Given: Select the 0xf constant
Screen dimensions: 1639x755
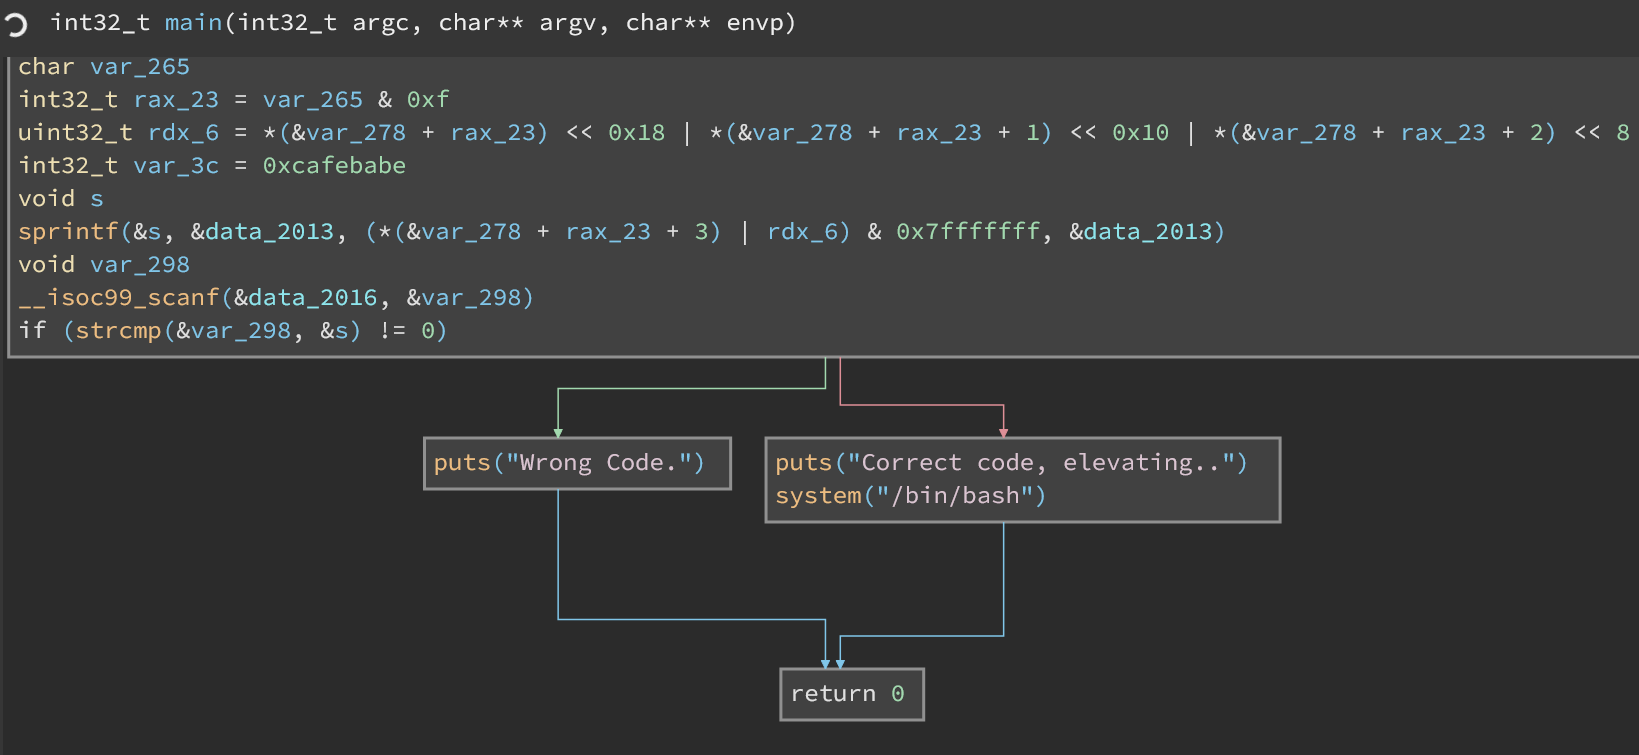Looking at the screenshot, I should pos(427,100).
